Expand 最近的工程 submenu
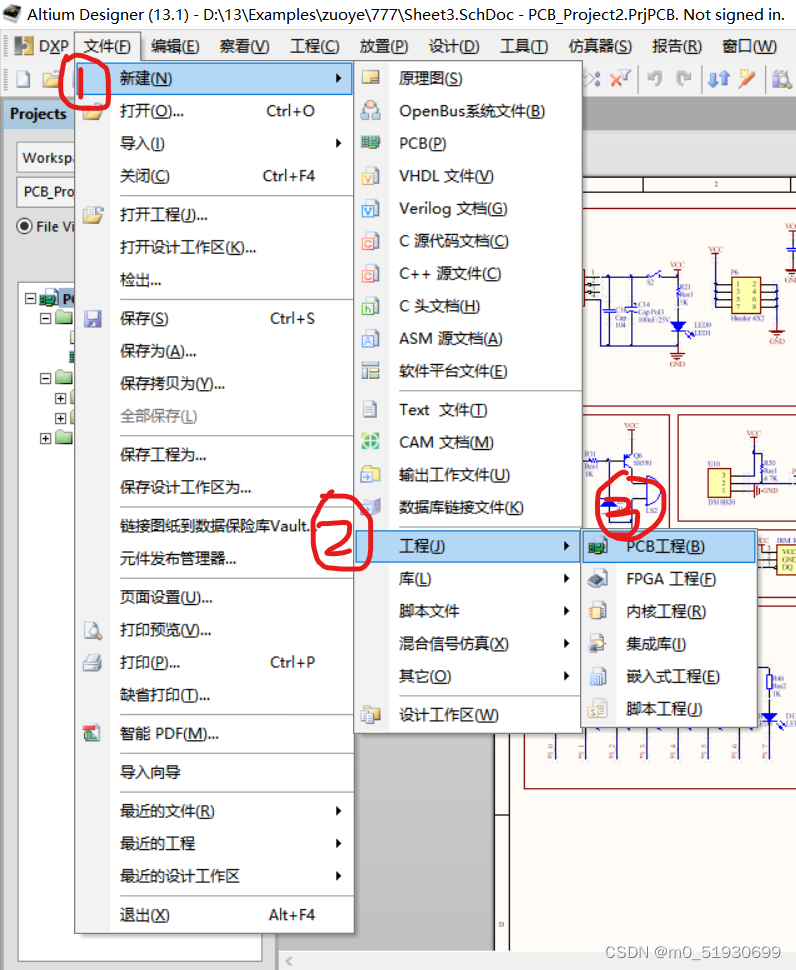This screenshot has height=970, width=796. pos(214,844)
